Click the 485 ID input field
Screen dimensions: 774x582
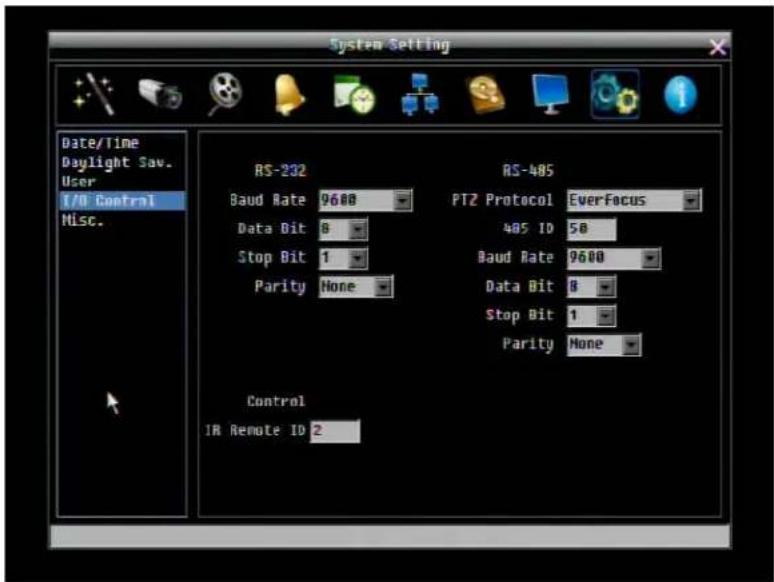pyautogui.click(x=591, y=229)
